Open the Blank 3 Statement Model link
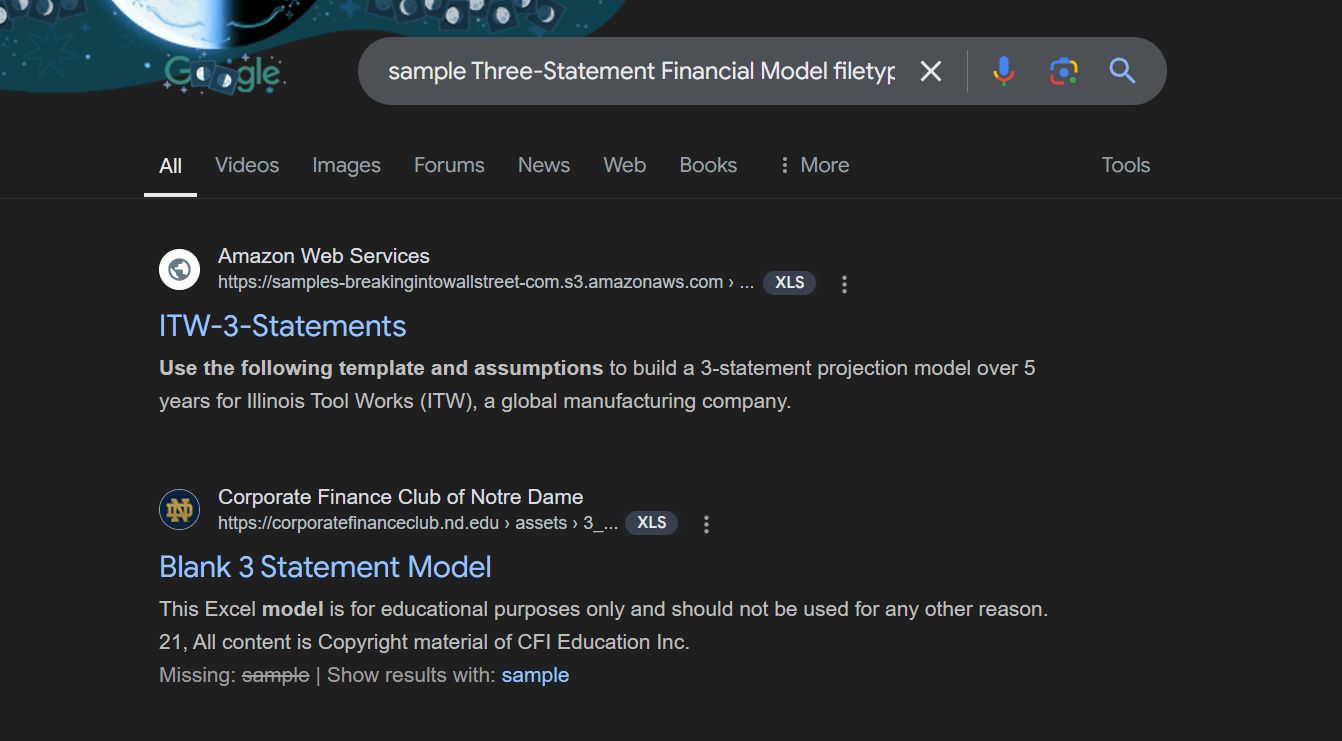The height and width of the screenshot is (741, 1342). pyautogui.click(x=325, y=567)
